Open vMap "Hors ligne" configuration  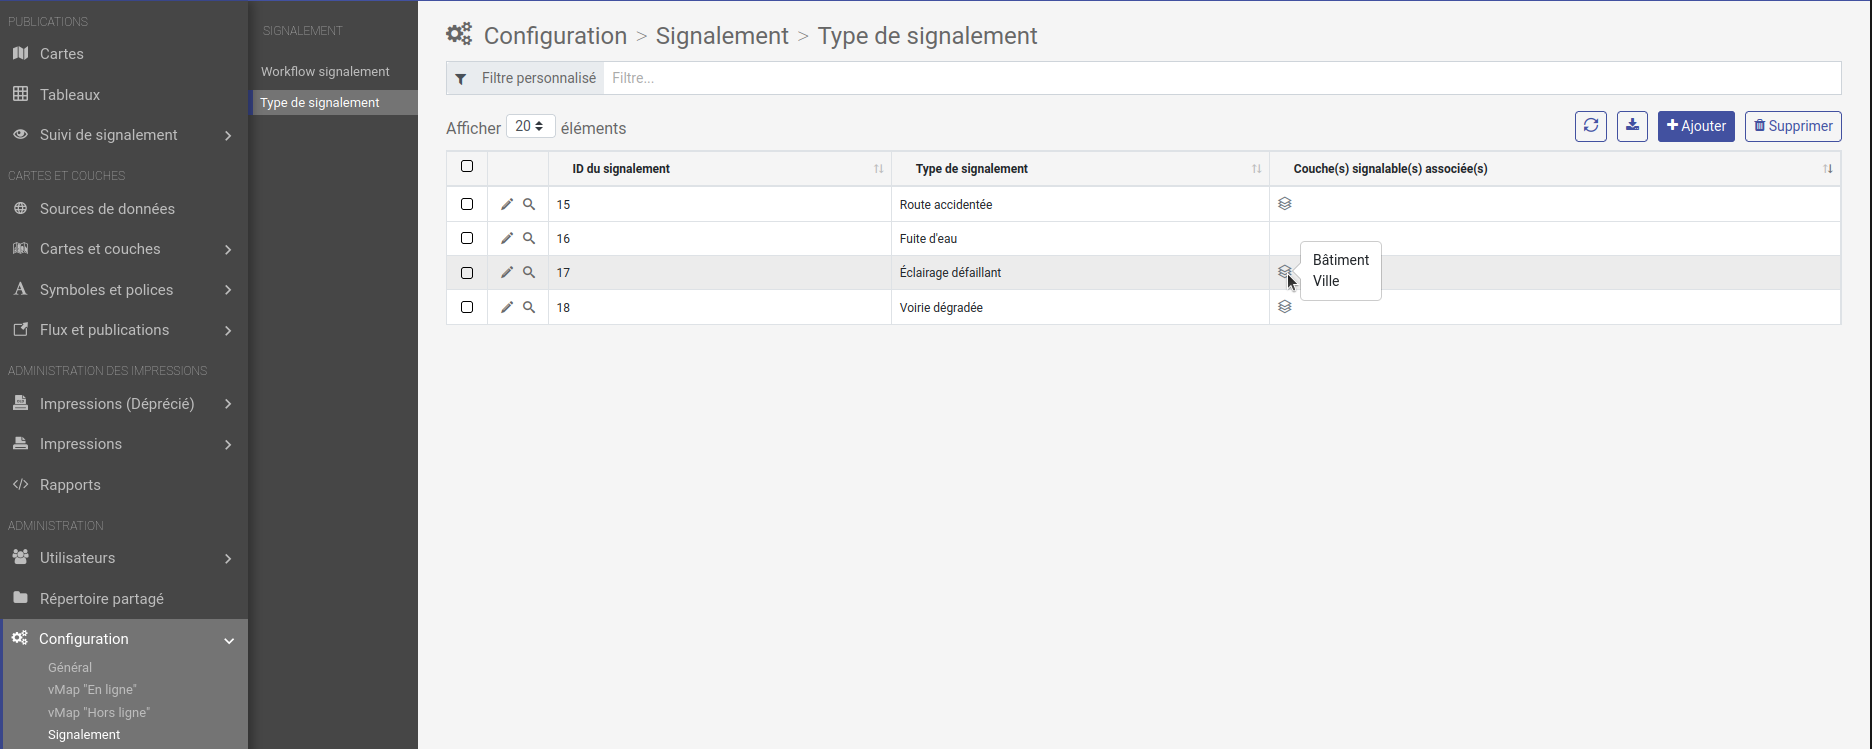[99, 713]
